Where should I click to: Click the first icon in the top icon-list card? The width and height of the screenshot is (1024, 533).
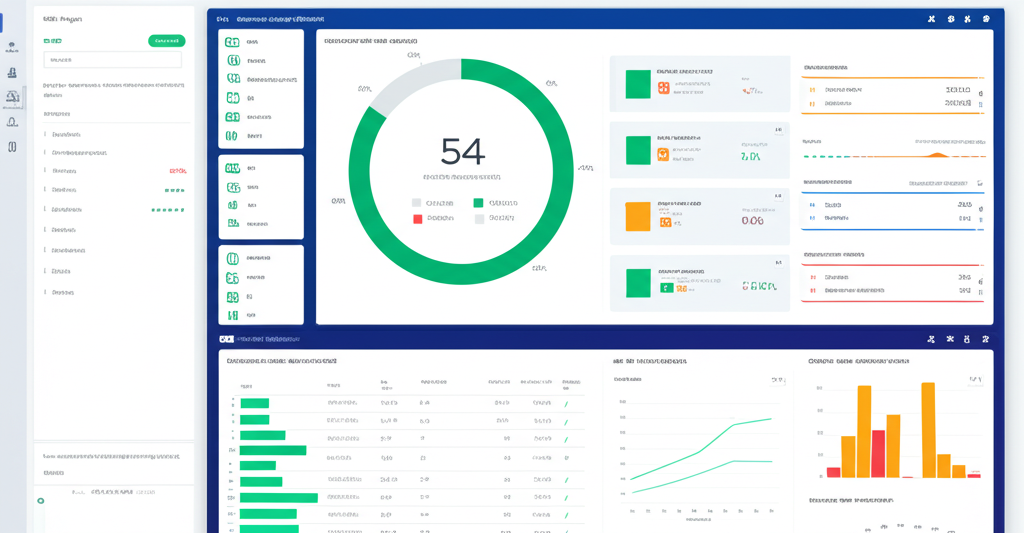tap(232, 42)
